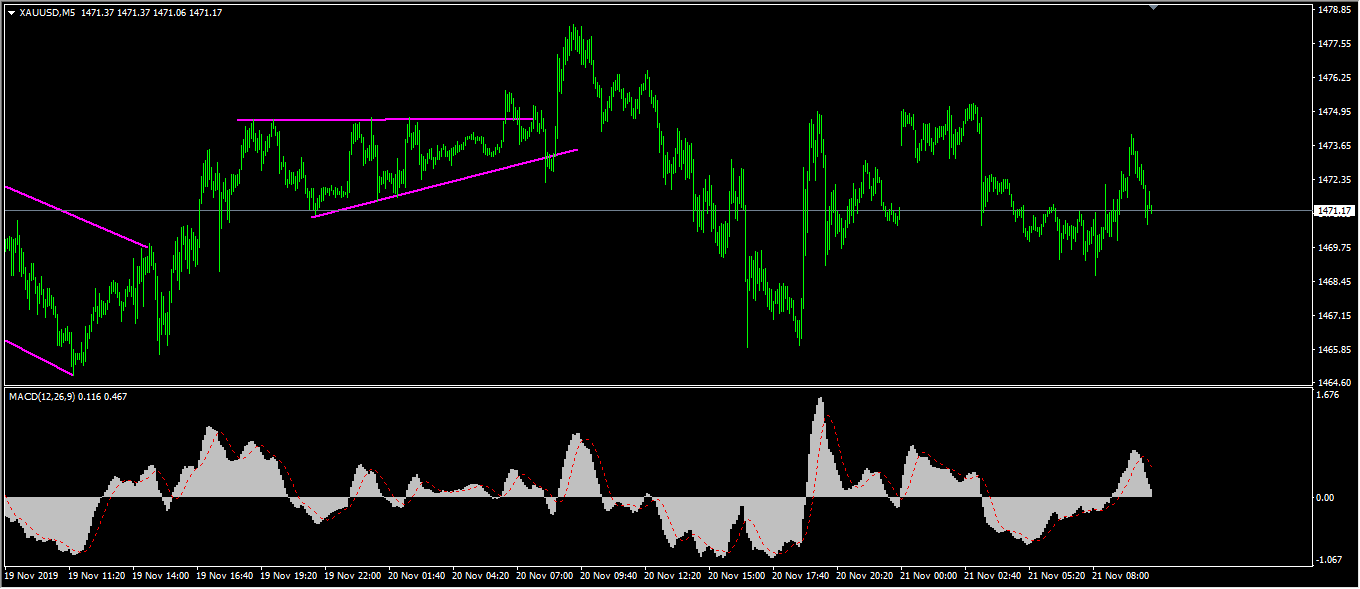Click the 20 Nov 04:20 time label
Screen dimensions: 1360x589
tap(481, 576)
